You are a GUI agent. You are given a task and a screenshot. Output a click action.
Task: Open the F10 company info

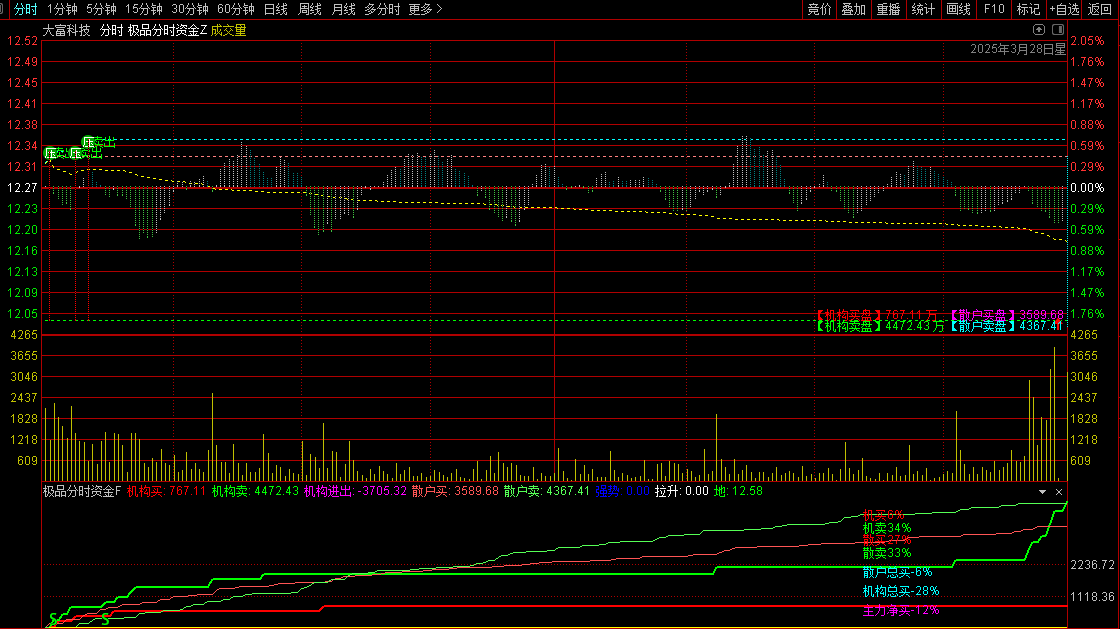click(x=994, y=9)
